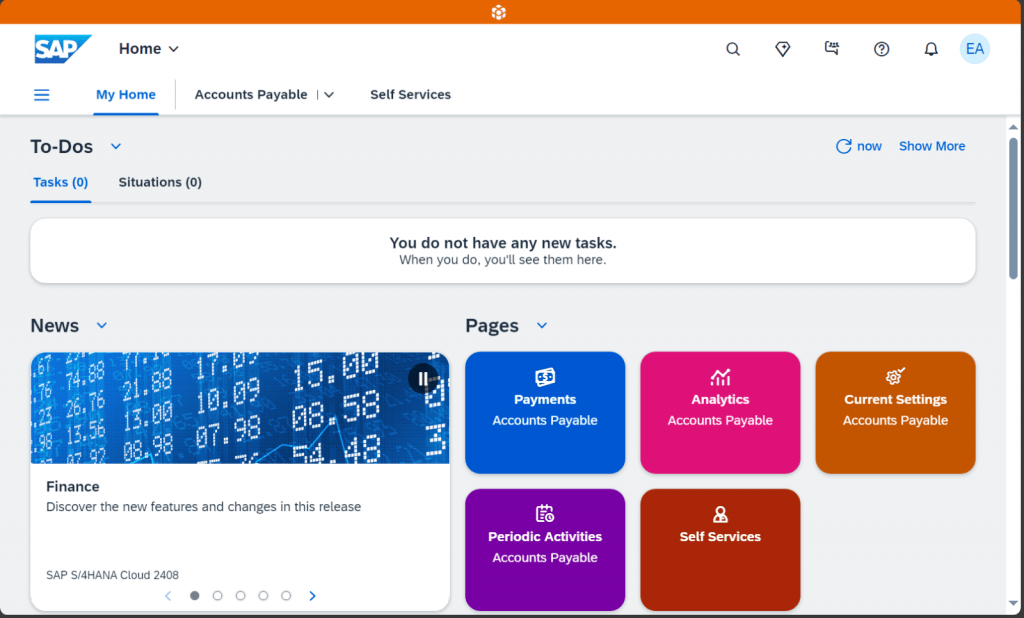1024x618 pixels.
Task: Click the gear icon on Current Settings tile
Action: (x=895, y=376)
